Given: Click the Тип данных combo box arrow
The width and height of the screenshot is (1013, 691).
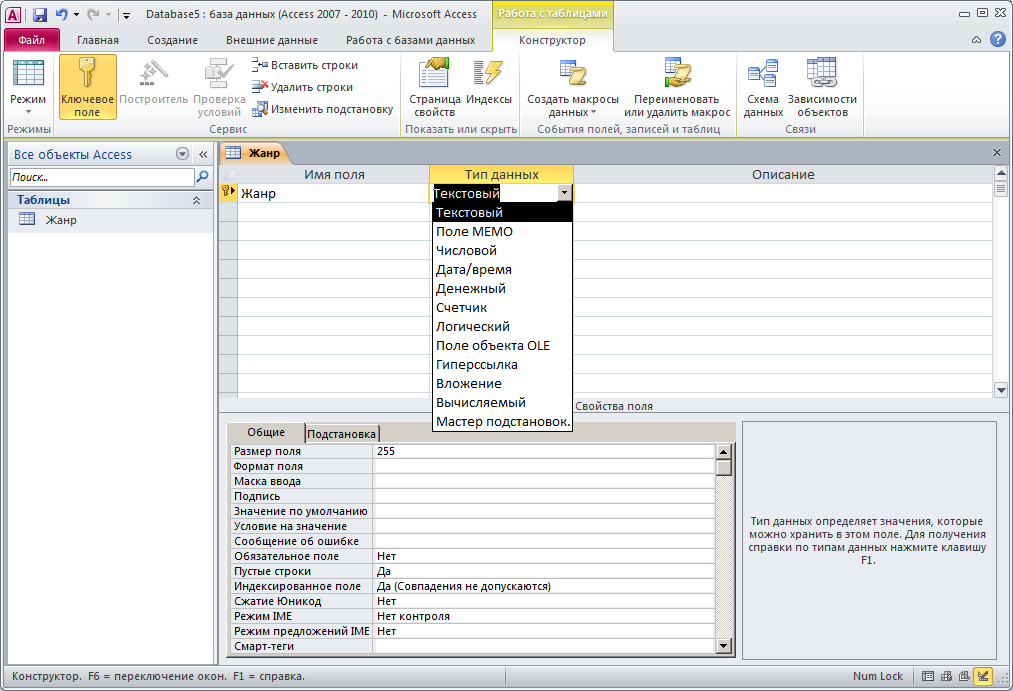Looking at the screenshot, I should 564,193.
